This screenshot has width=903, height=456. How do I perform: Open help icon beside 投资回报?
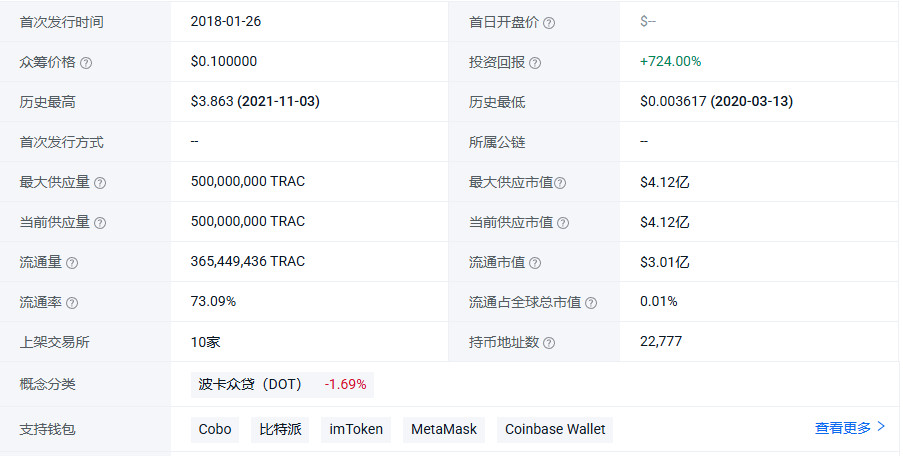click(535, 63)
